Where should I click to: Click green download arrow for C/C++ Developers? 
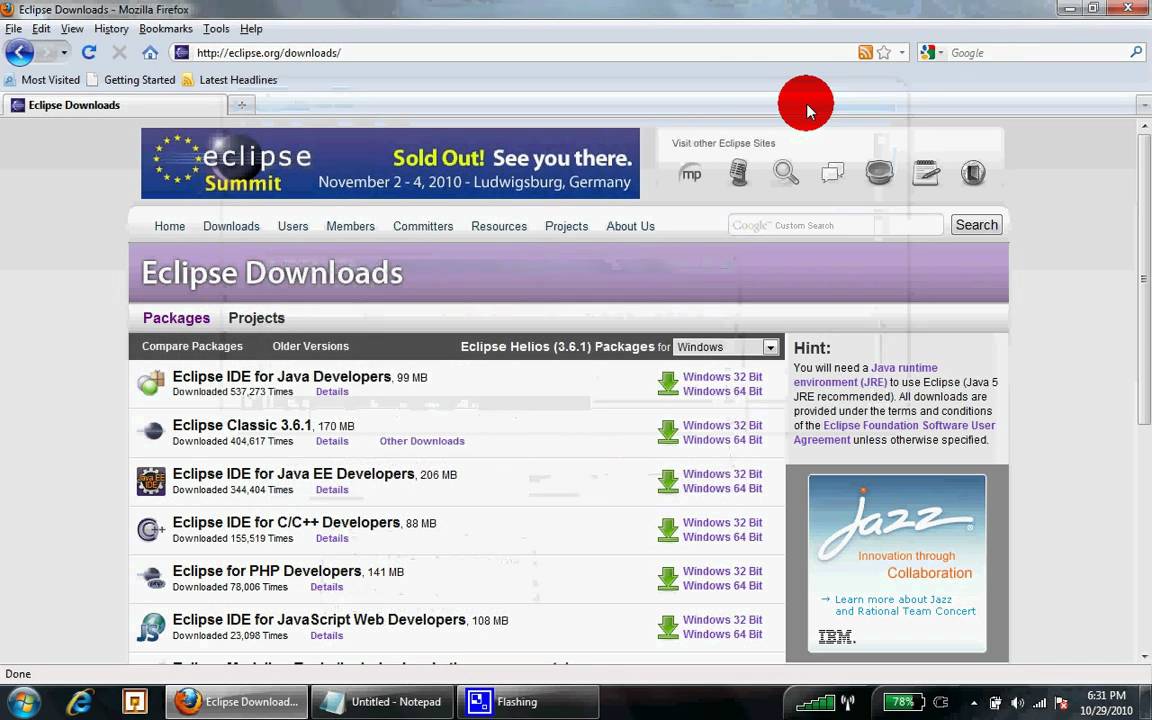[x=668, y=530]
